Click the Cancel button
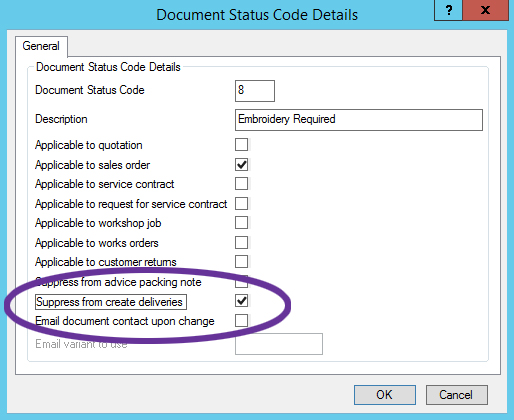514x420 pixels. 456,395
